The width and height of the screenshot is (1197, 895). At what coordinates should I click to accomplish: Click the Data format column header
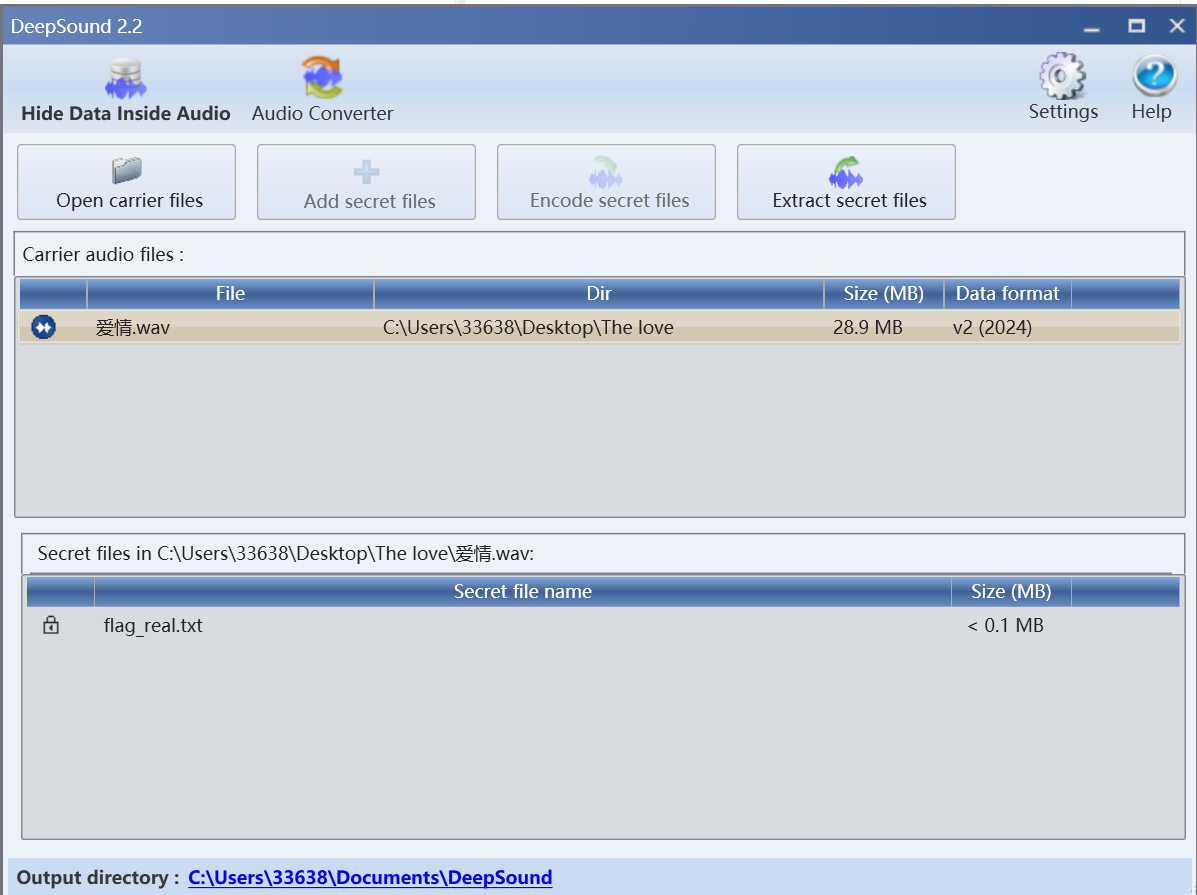pos(1008,294)
